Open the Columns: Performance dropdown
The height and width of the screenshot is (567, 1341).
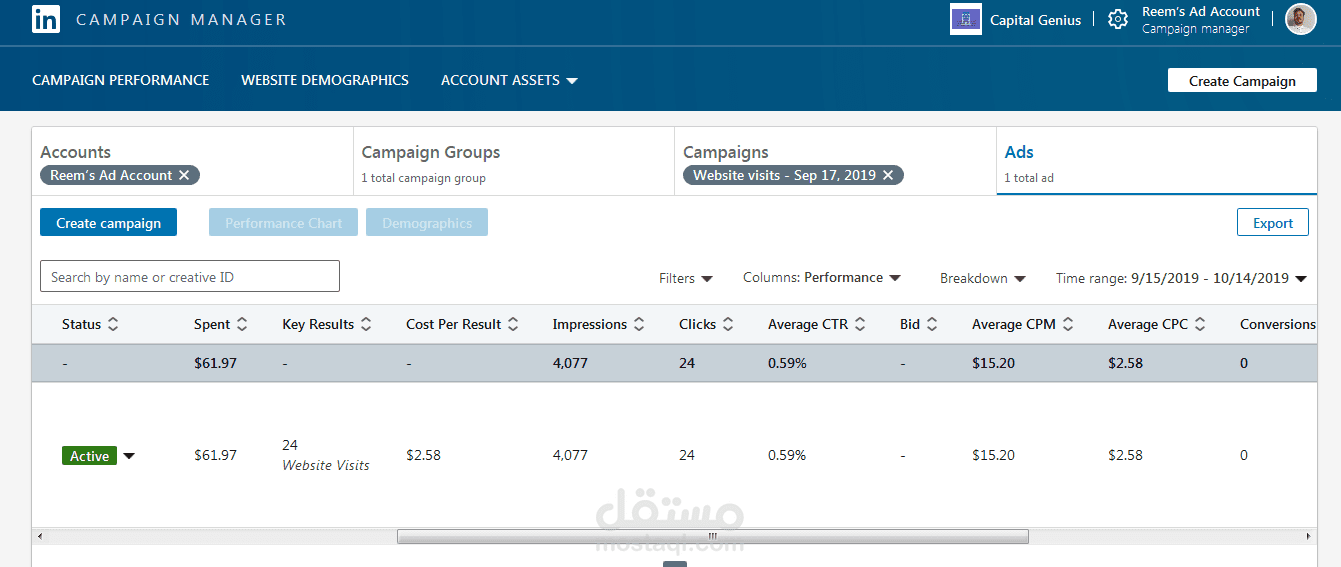(x=822, y=278)
